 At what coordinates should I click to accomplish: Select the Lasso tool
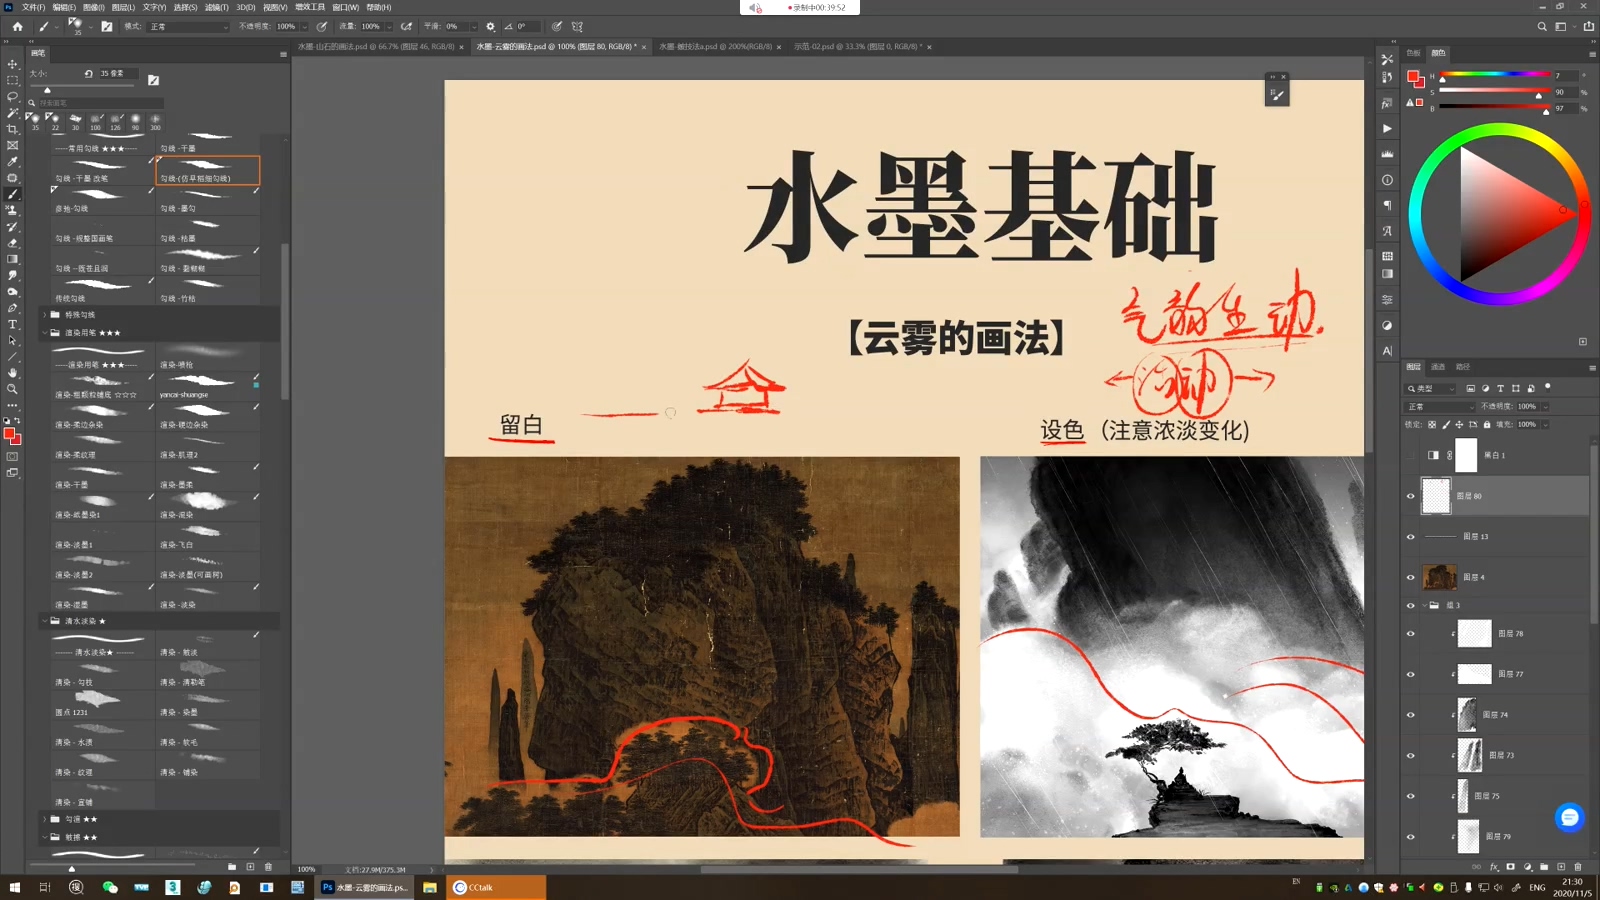point(12,96)
